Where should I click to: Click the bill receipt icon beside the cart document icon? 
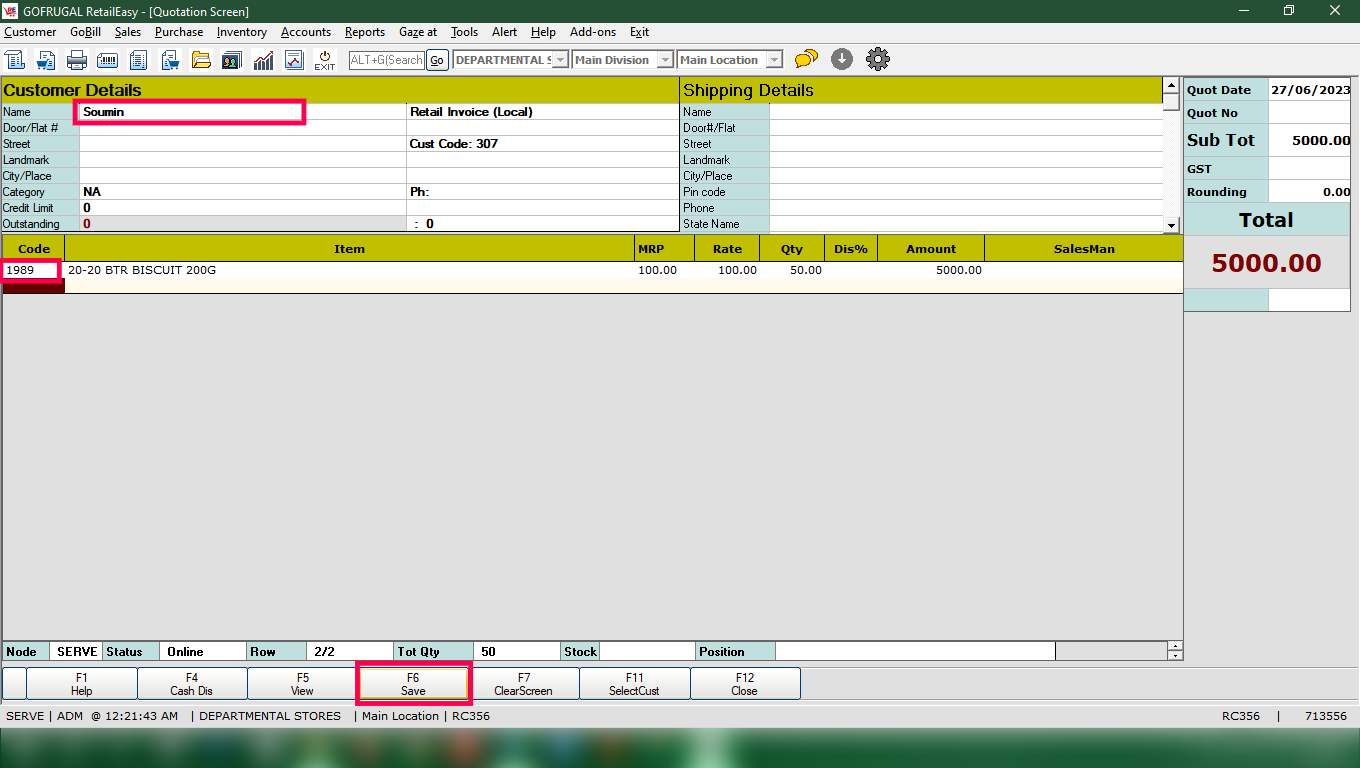point(15,60)
